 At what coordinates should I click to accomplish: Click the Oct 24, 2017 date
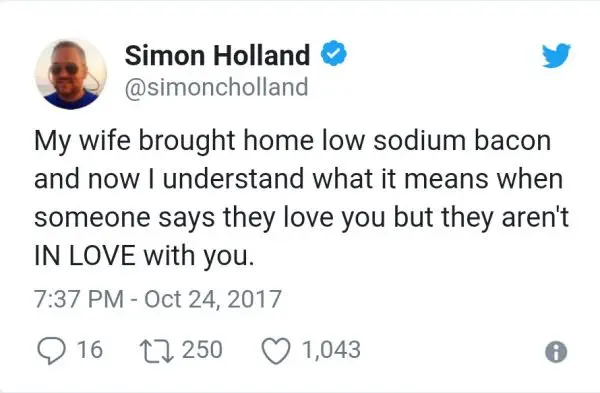pos(213,299)
